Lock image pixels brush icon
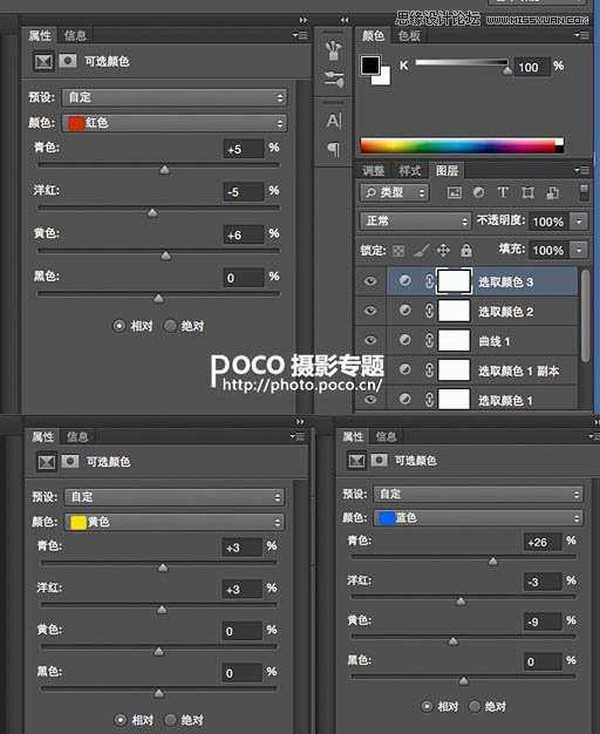Image resolution: width=600 pixels, height=734 pixels. click(x=421, y=251)
